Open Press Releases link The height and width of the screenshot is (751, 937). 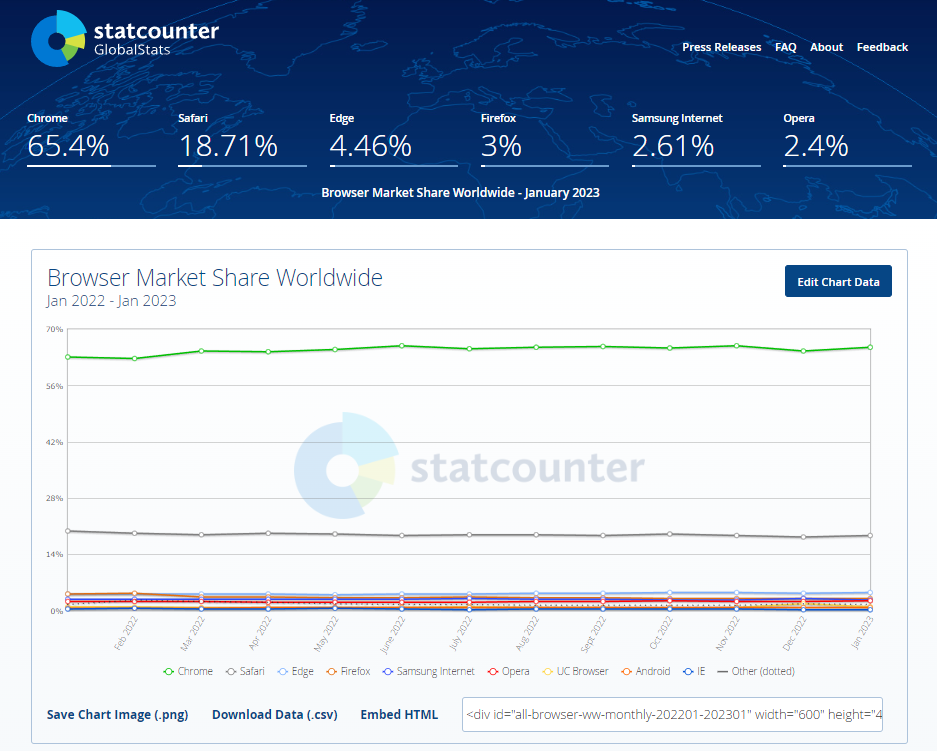point(721,47)
